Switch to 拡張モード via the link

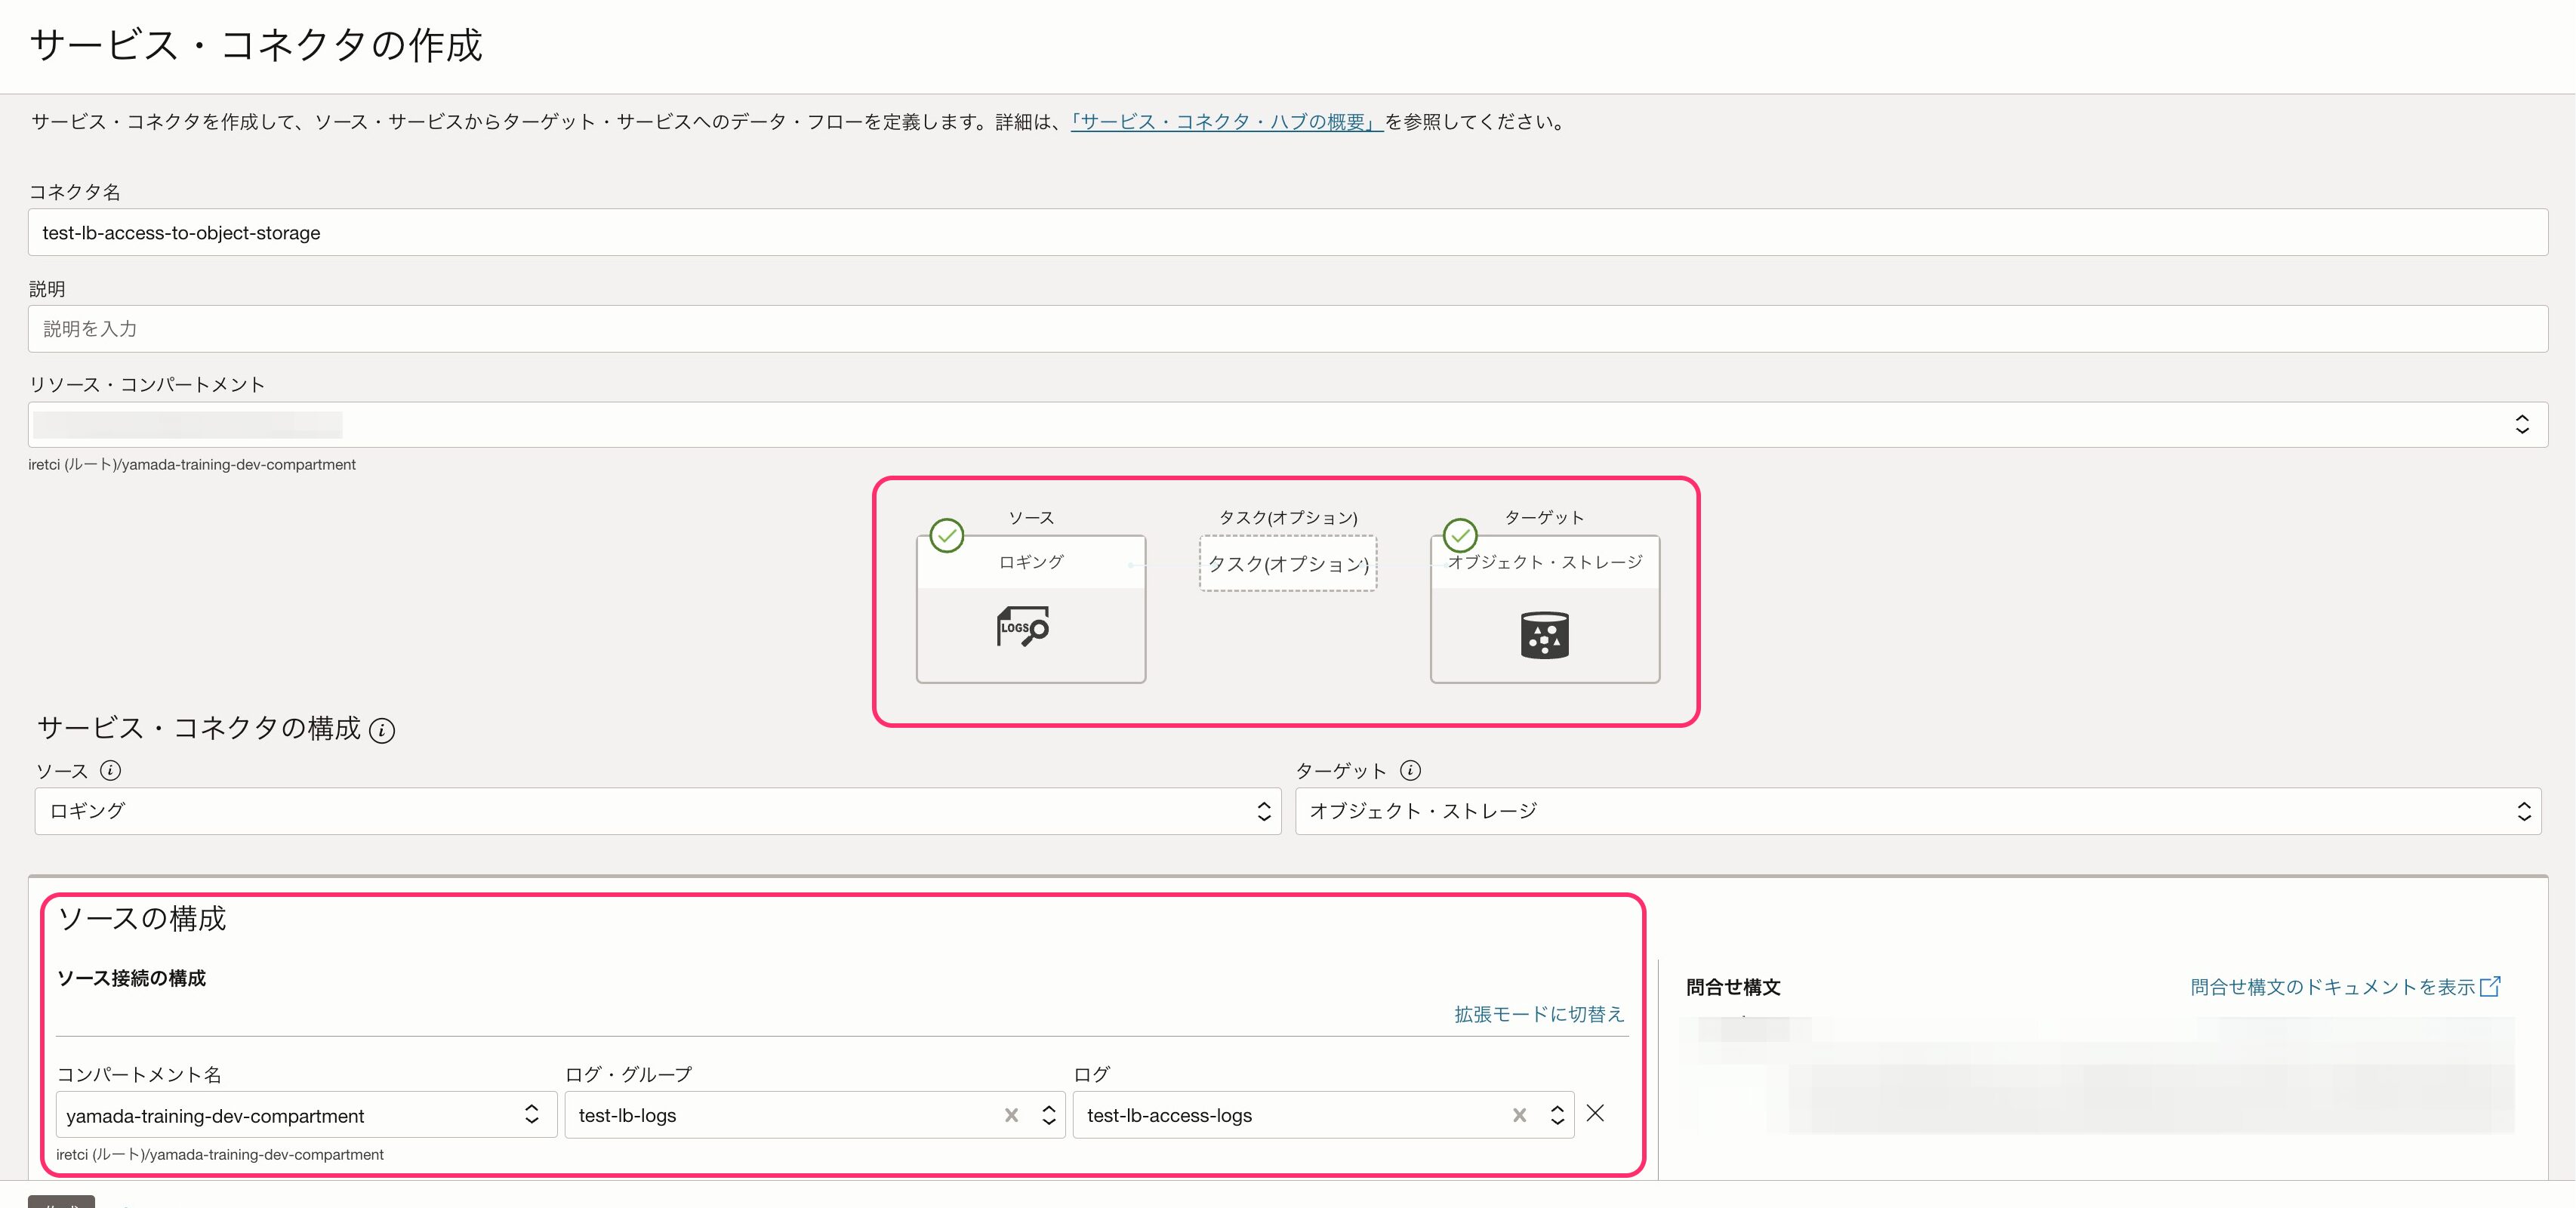[1537, 1013]
